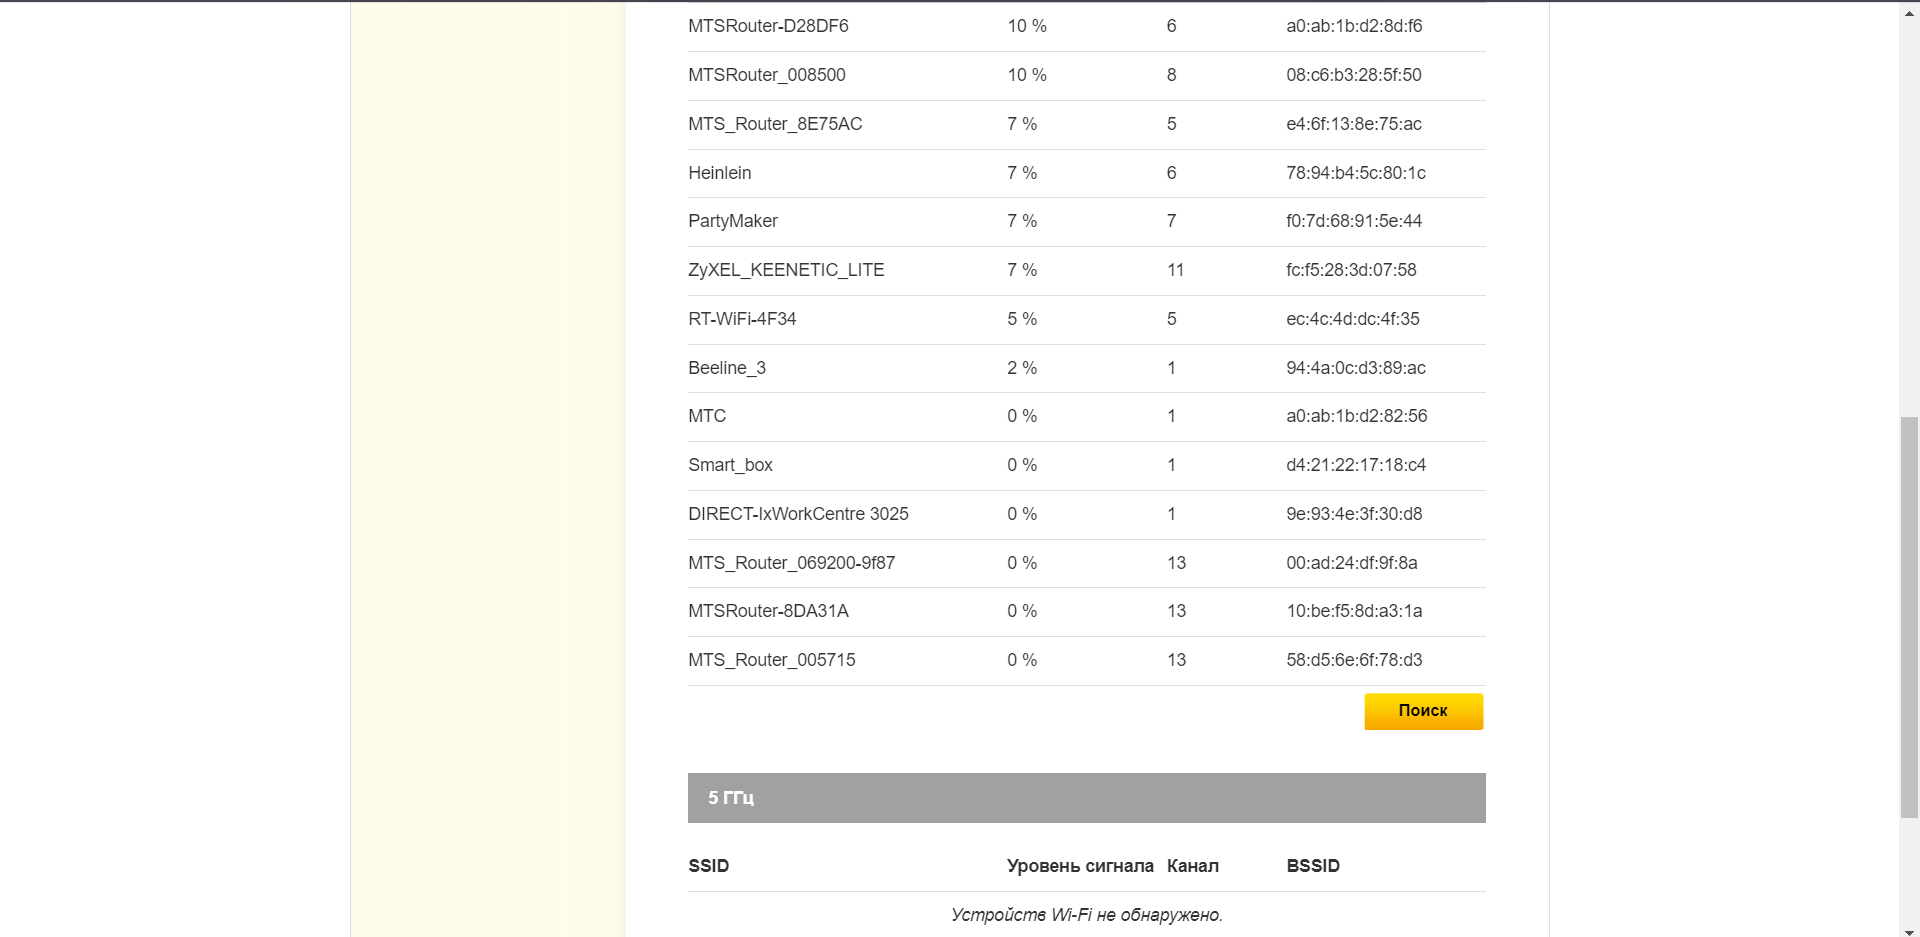
Task: Click BSSID 00:ad:24:df:9f:8a
Action: (1352, 563)
